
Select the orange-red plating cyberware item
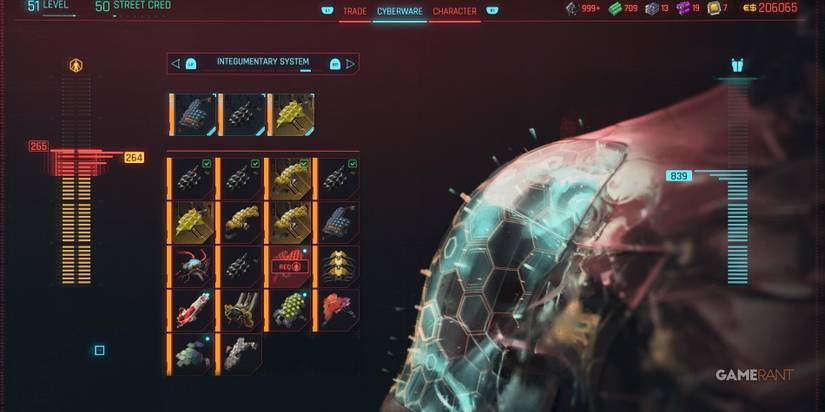tap(337, 310)
